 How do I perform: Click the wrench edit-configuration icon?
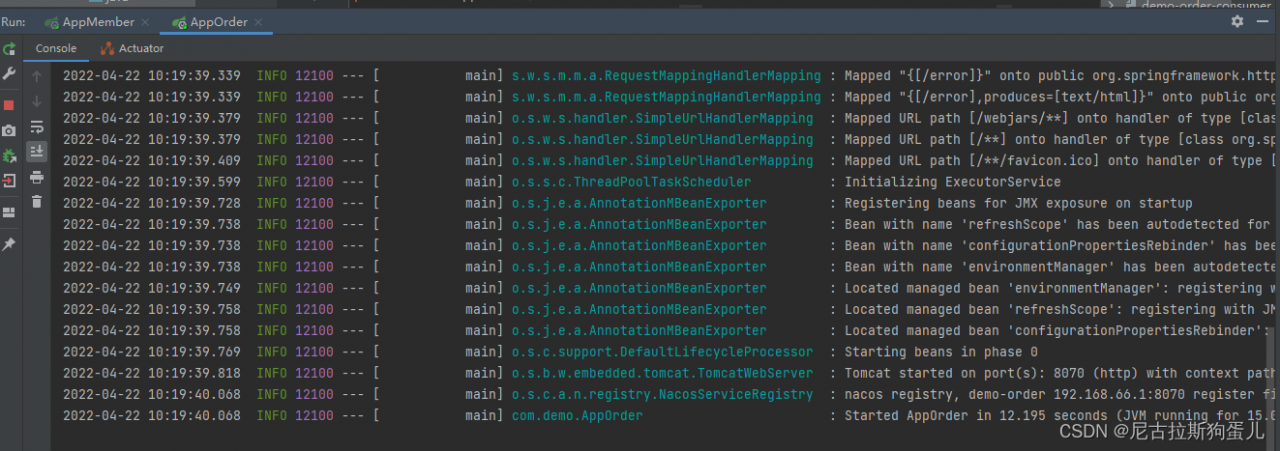click(x=9, y=74)
